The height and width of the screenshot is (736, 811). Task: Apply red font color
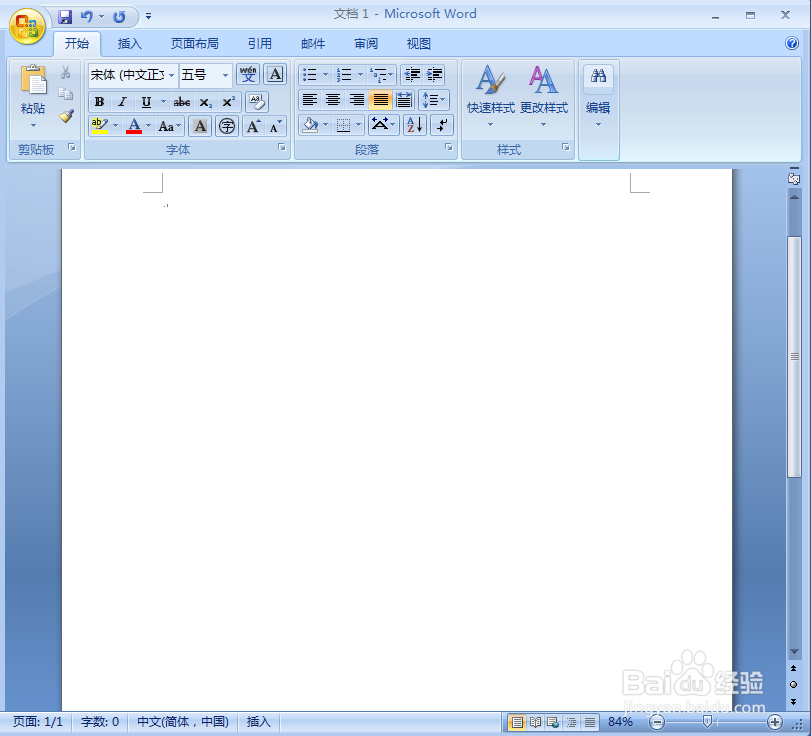[x=134, y=126]
